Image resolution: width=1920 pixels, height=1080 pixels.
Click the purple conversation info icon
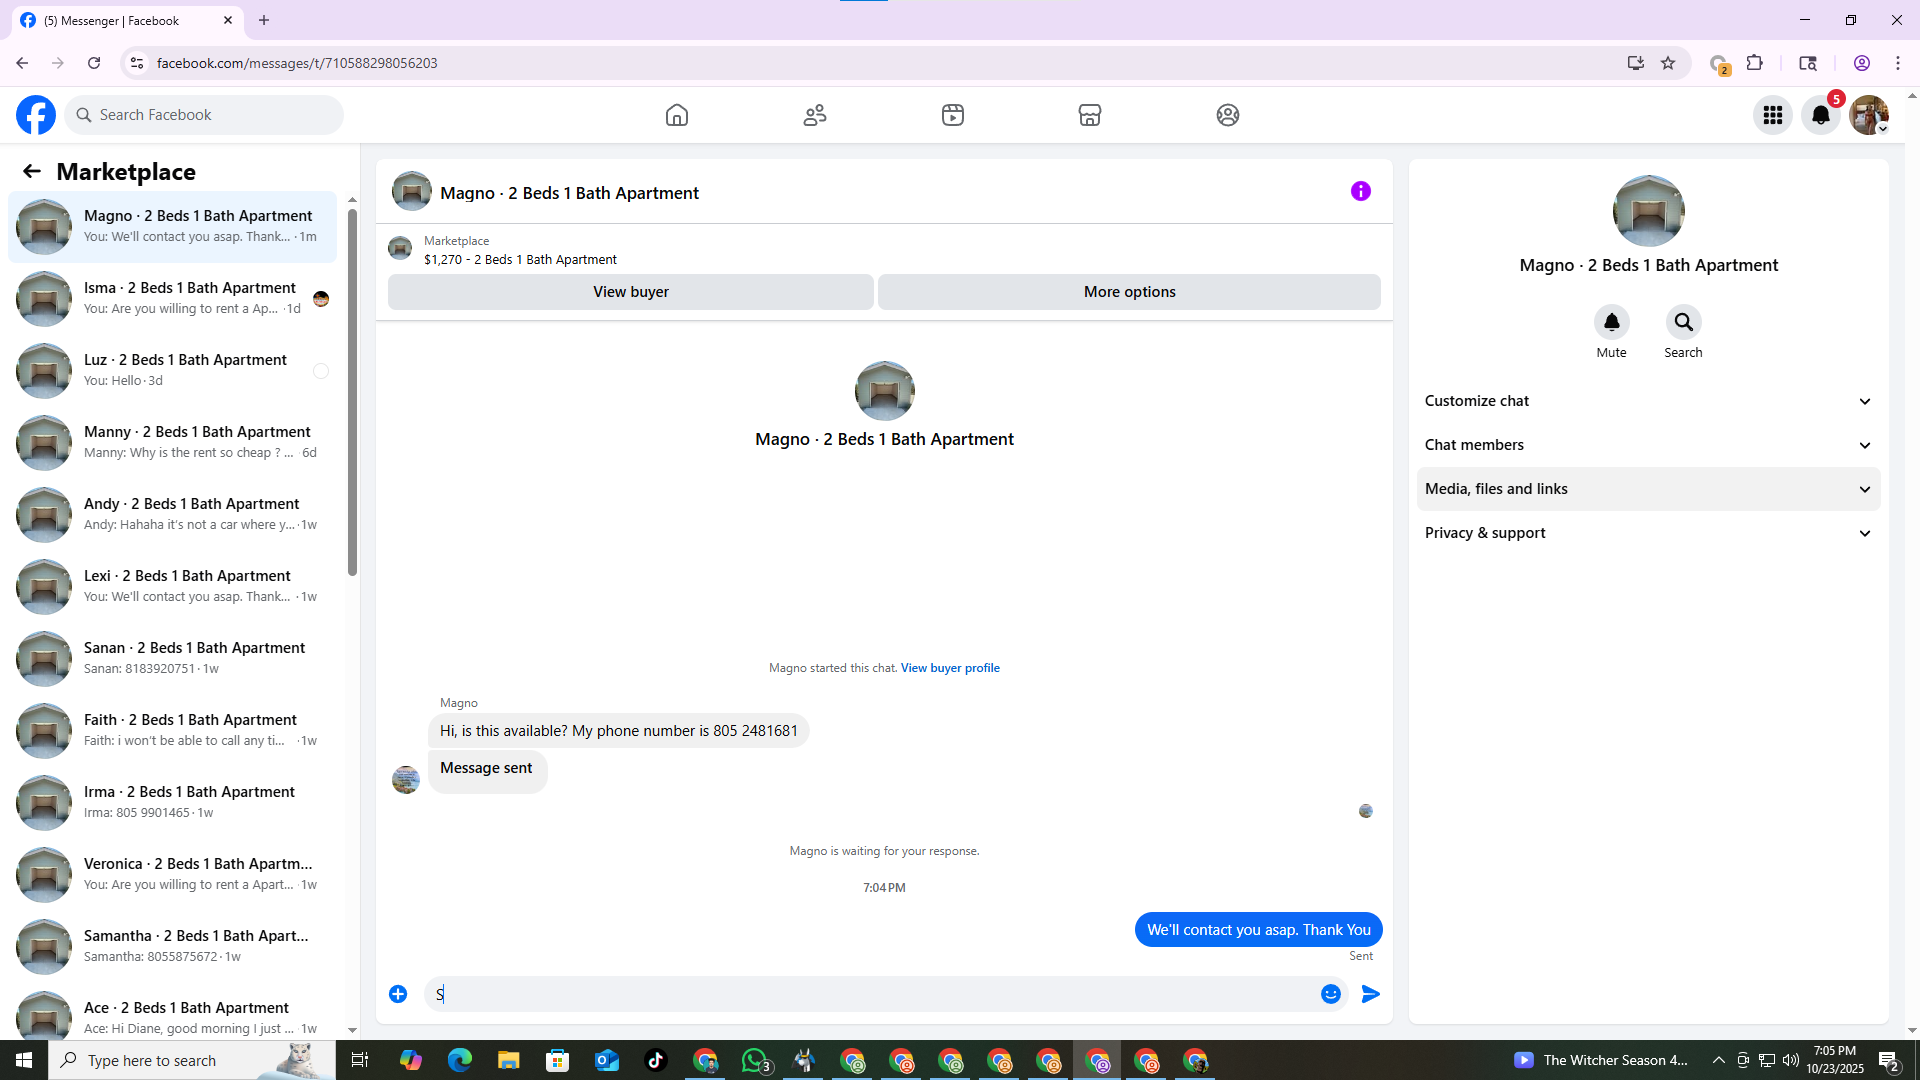point(1361,191)
